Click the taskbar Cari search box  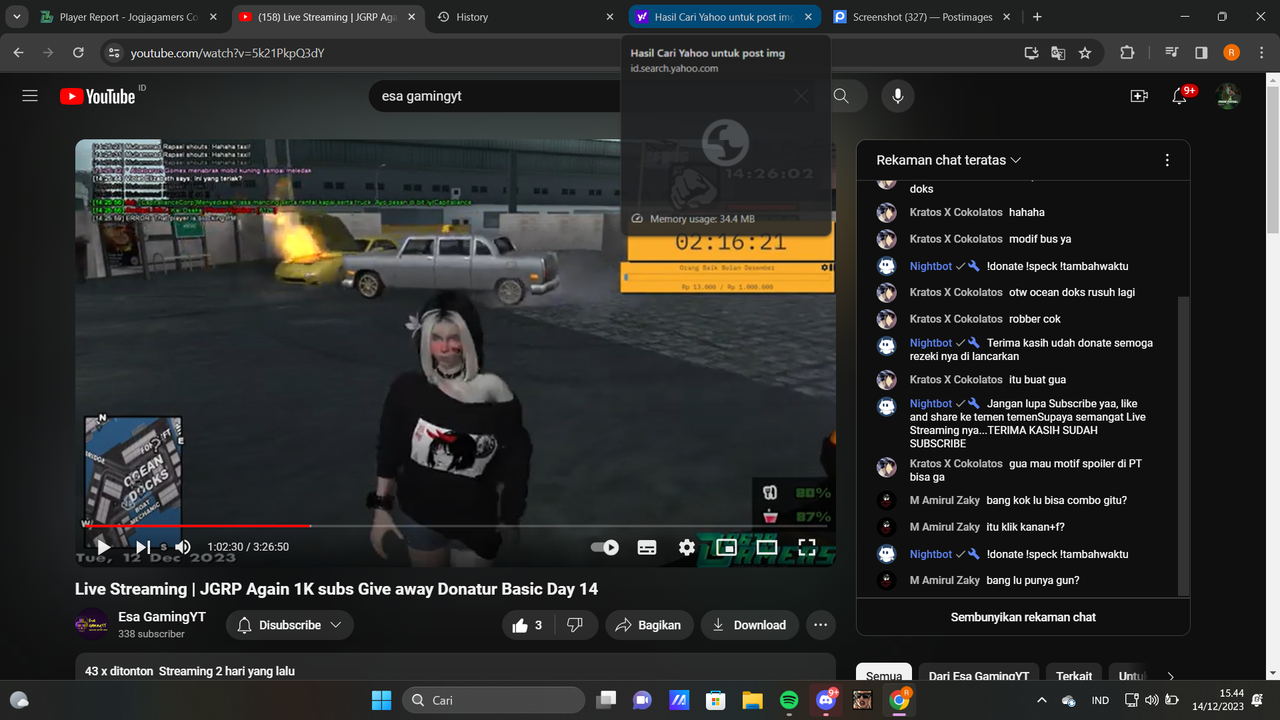click(x=492, y=700)
